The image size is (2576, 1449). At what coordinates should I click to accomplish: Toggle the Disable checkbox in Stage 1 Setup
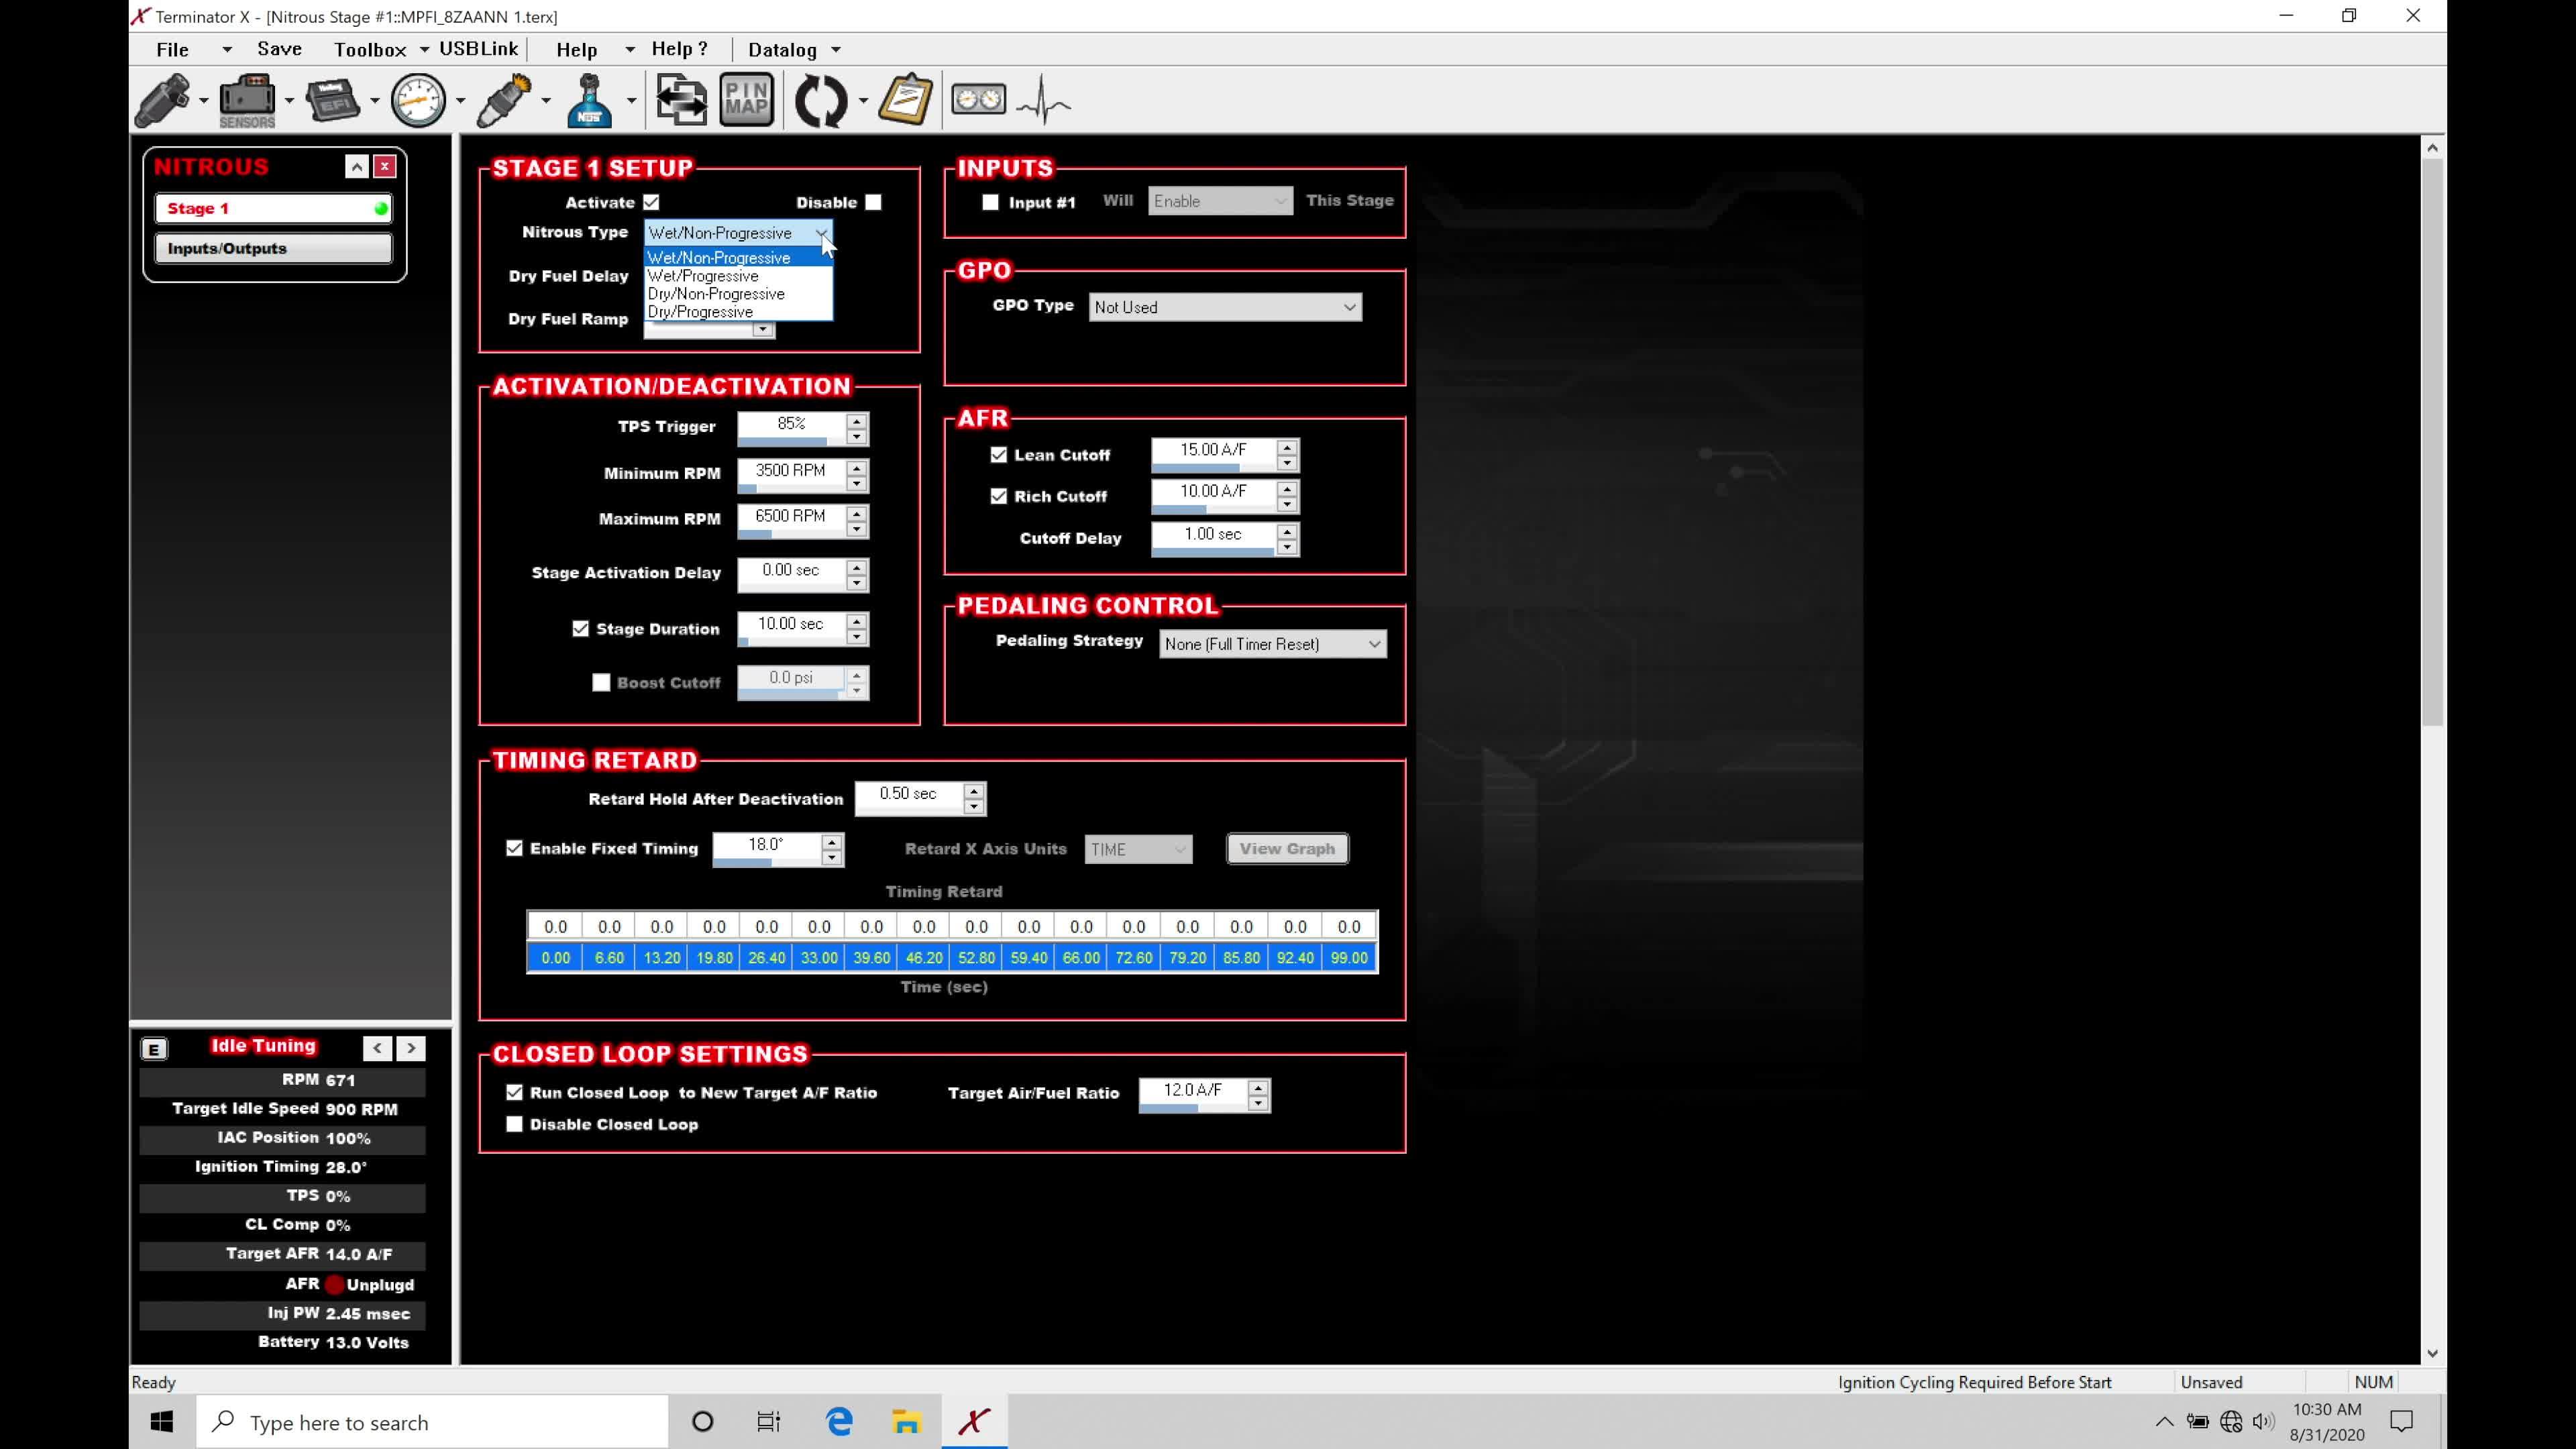[874, 202]
